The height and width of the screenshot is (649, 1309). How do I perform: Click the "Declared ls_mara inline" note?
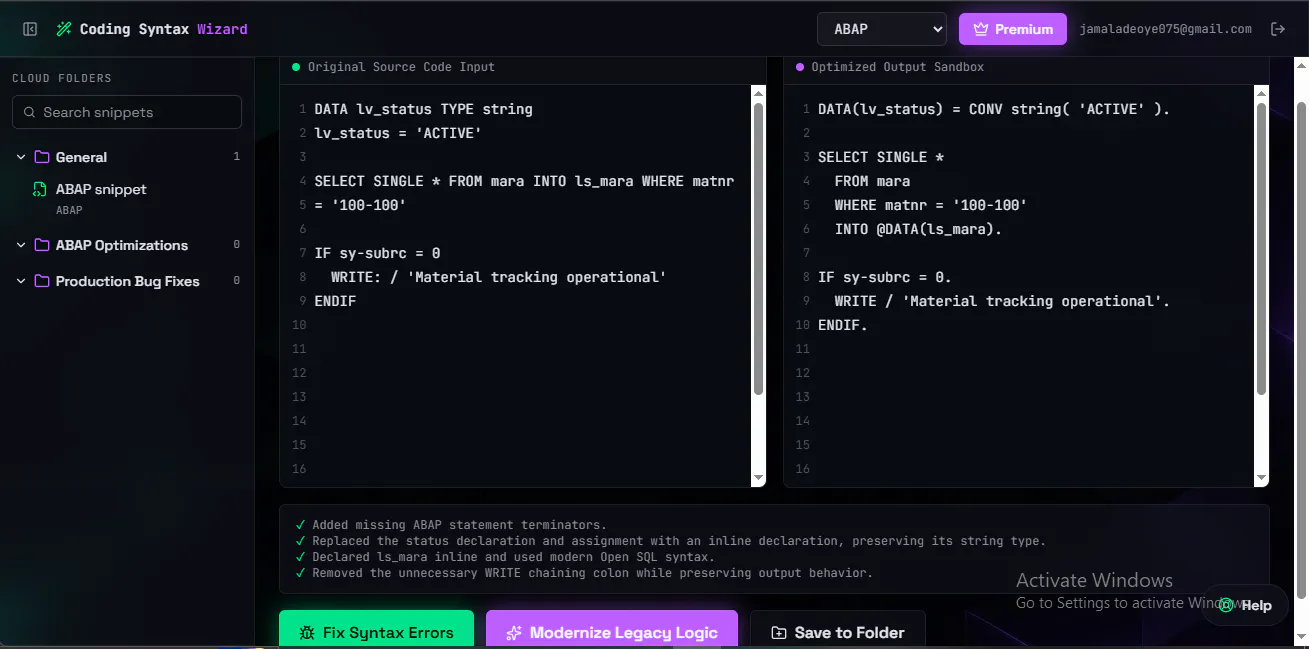(513, 557)
